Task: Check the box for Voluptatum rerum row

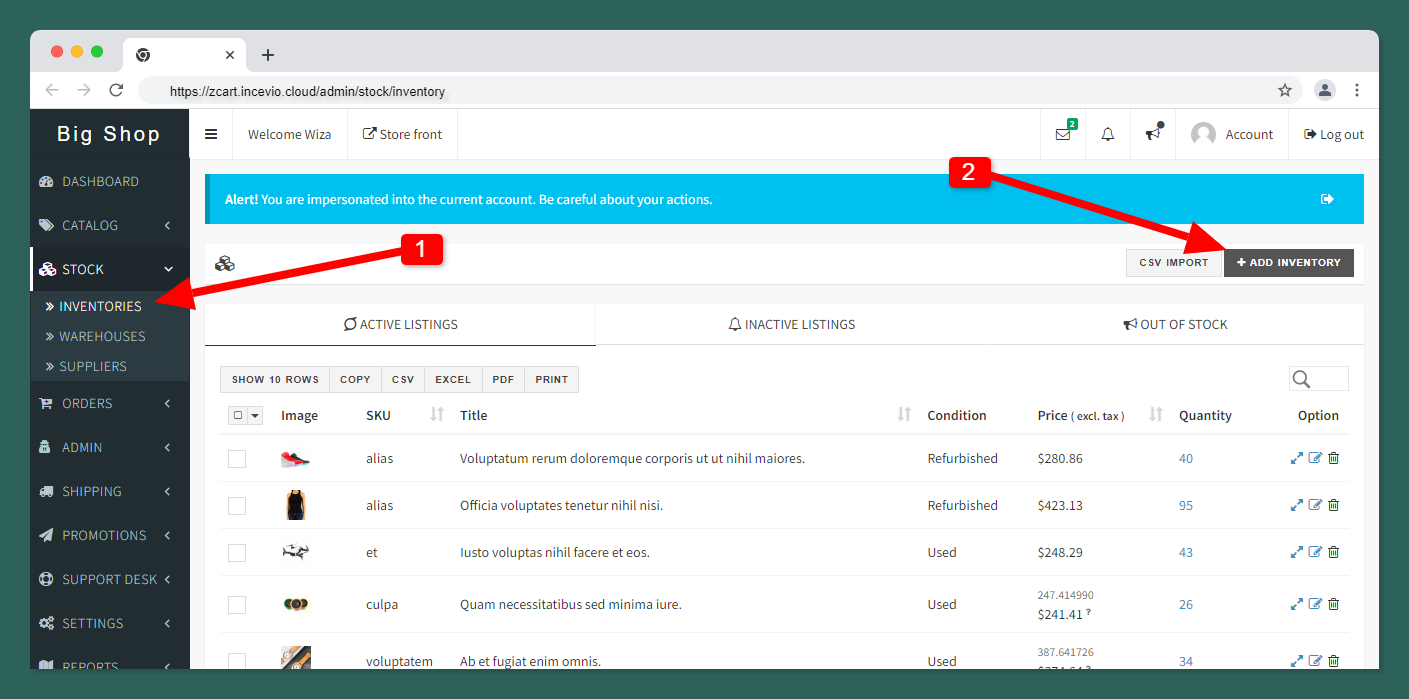Action: coord(237,459)
